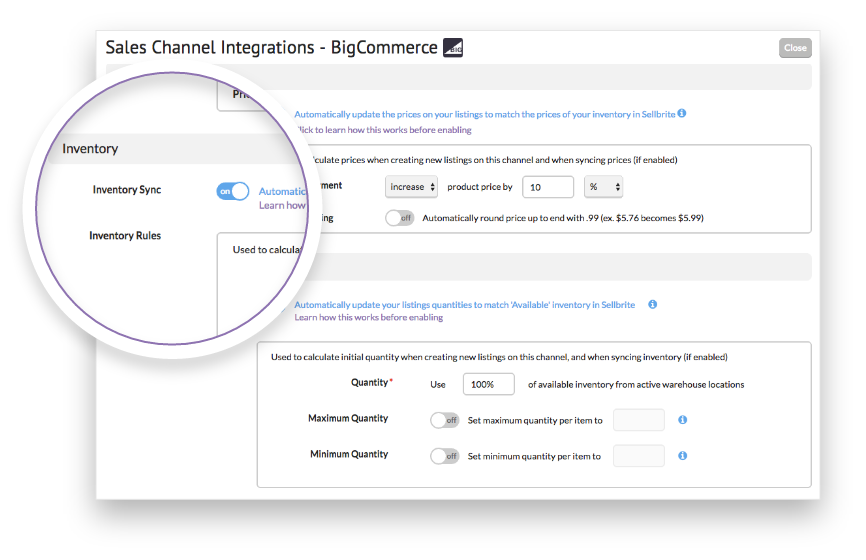
Task: Turn off the Inventory Sync toggle
Action: click(x=233, y=191)
